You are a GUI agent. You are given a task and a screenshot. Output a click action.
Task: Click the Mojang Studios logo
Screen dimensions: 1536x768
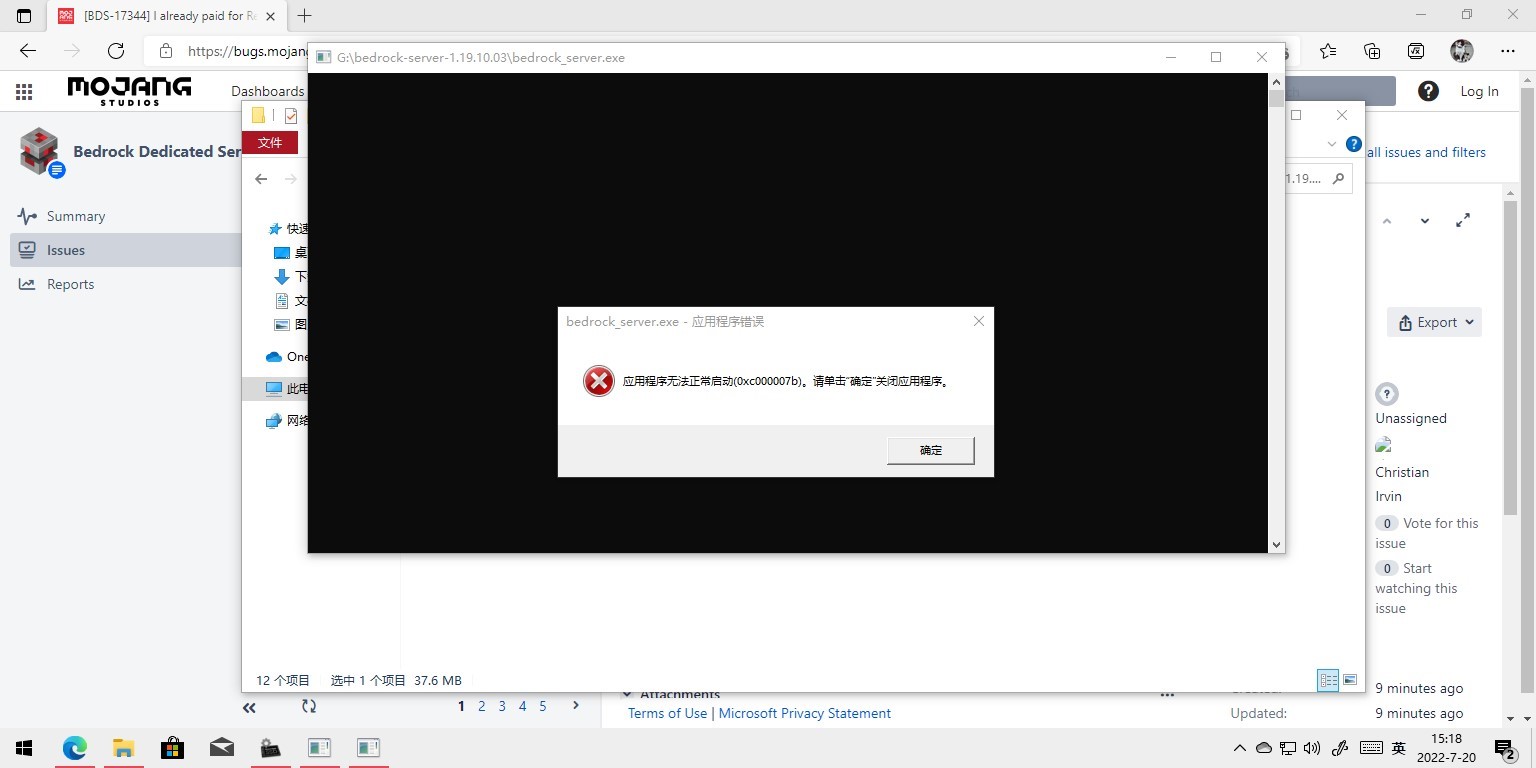point(129,91)
